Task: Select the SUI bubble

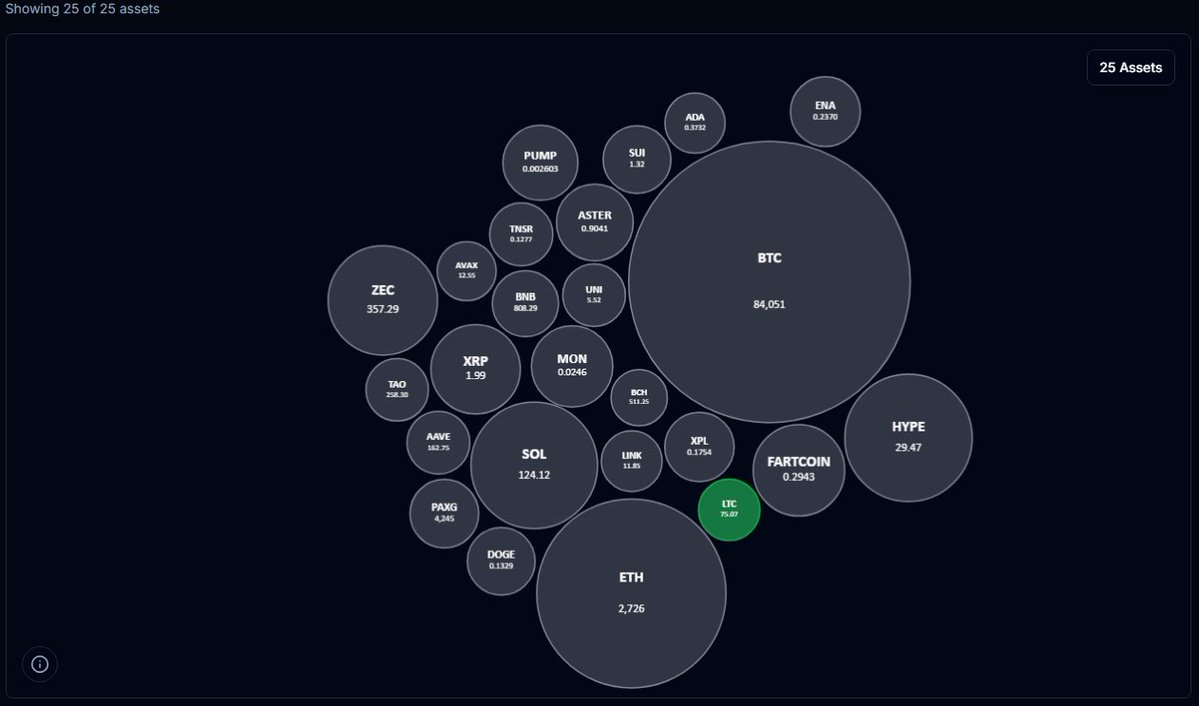Action: tap(637, 159)
